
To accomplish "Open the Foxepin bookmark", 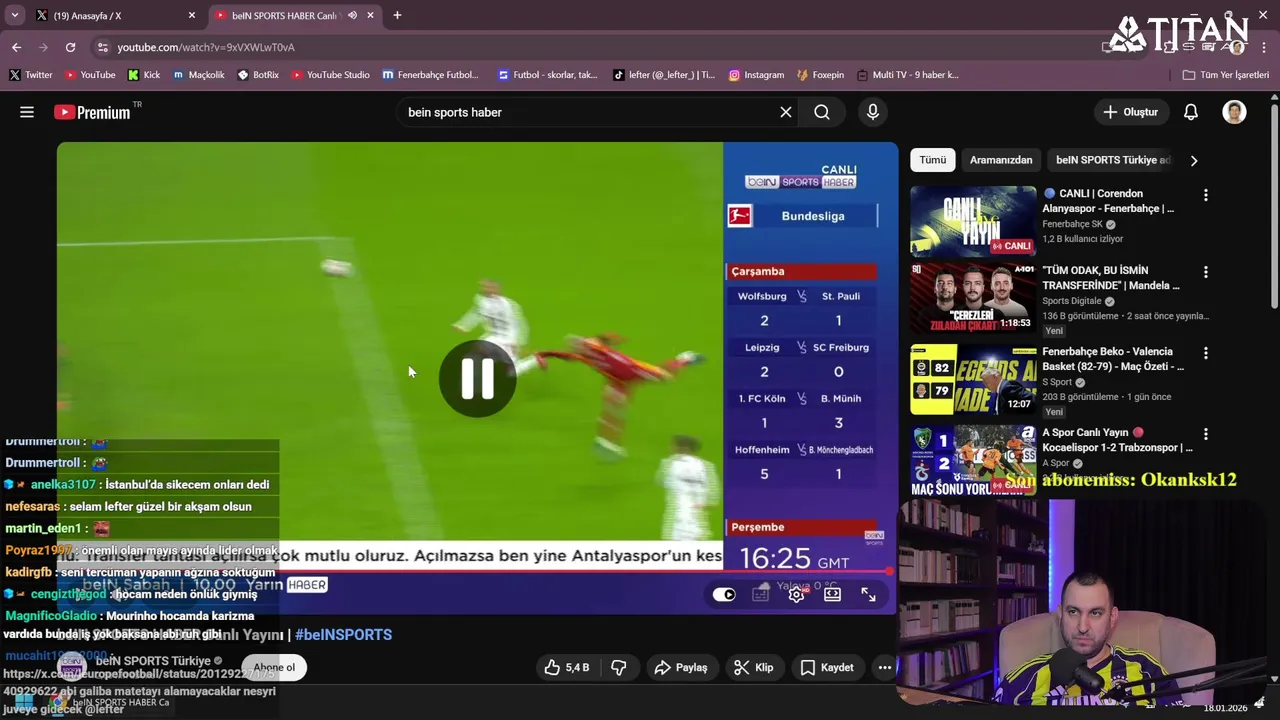I will click(x=820, y=75).
